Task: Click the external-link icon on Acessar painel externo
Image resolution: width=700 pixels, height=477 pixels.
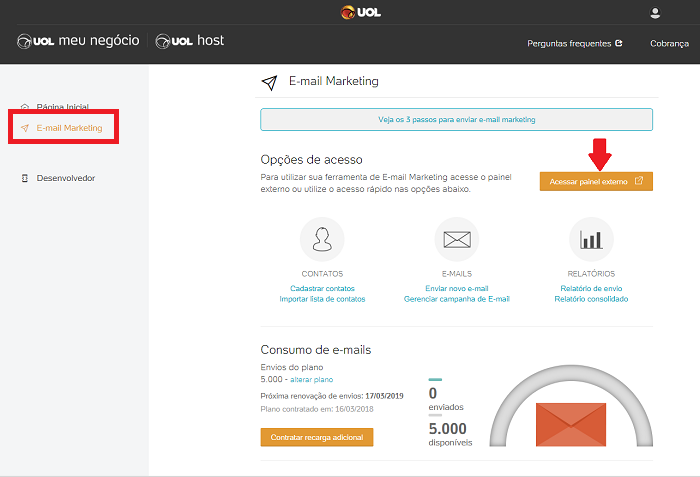Action: pyautogui.click(x=639, y=181)
